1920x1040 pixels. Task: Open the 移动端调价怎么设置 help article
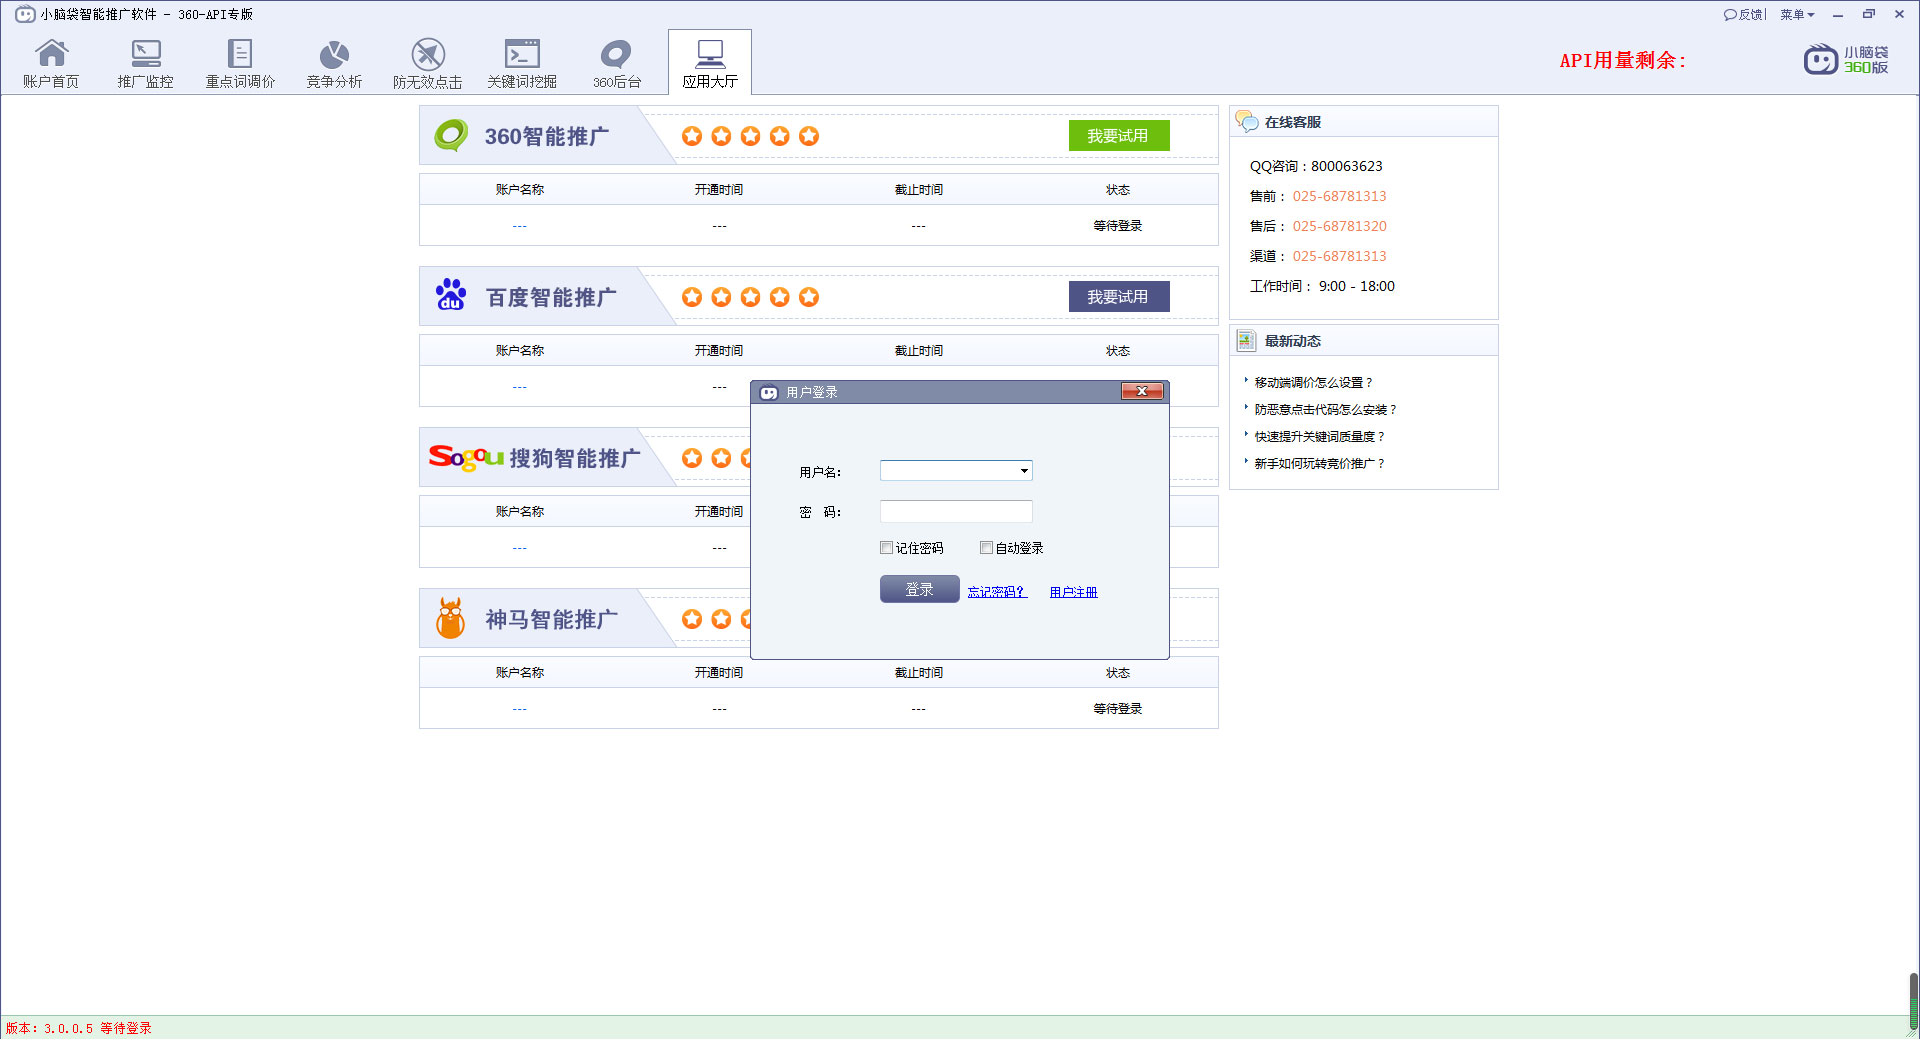point(1313,382)
